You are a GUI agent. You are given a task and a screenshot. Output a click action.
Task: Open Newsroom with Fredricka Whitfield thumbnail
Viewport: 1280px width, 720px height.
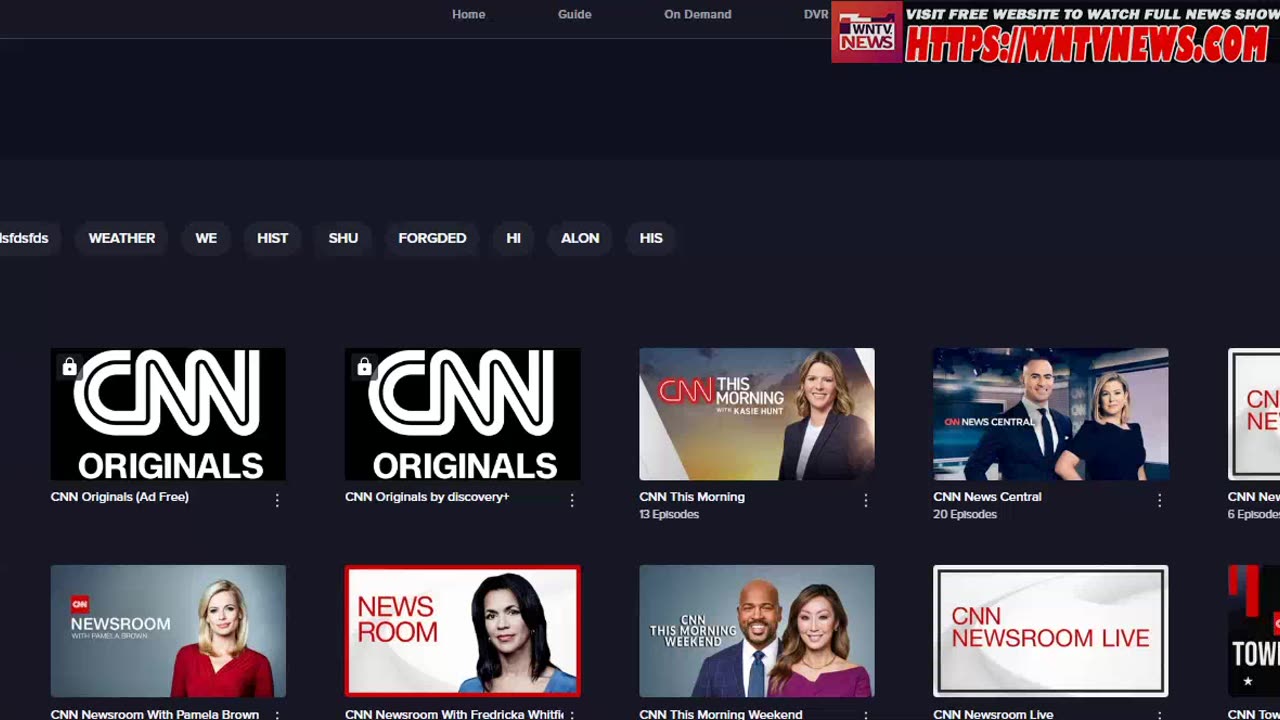pyautogui.click(x=462, y=631)
